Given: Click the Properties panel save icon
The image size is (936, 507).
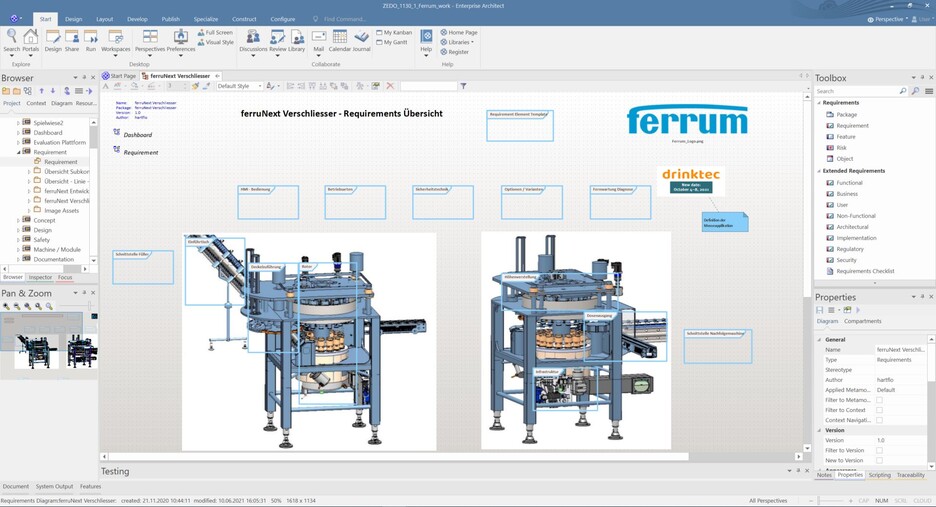Looking at the screenshot, I should [x=820, y=310].
